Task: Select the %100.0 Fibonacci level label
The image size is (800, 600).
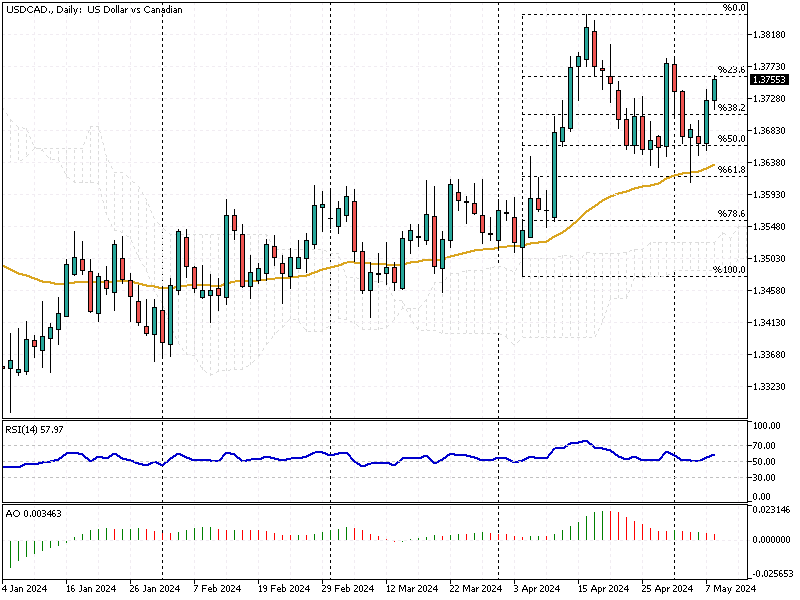Action: pos(729,270)
